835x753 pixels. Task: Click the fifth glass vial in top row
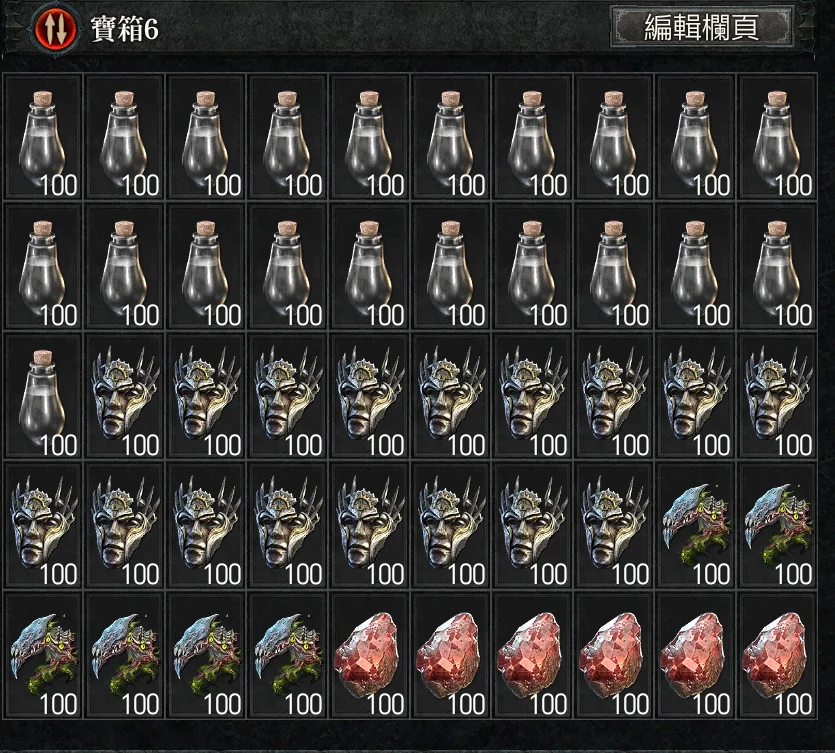coord(370,137)
